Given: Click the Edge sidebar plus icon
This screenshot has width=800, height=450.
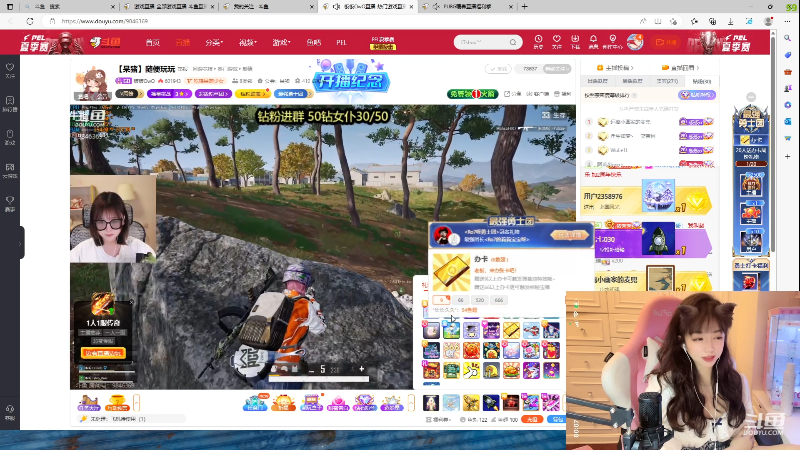Looking at the screenshot, I should pos(788,157).
